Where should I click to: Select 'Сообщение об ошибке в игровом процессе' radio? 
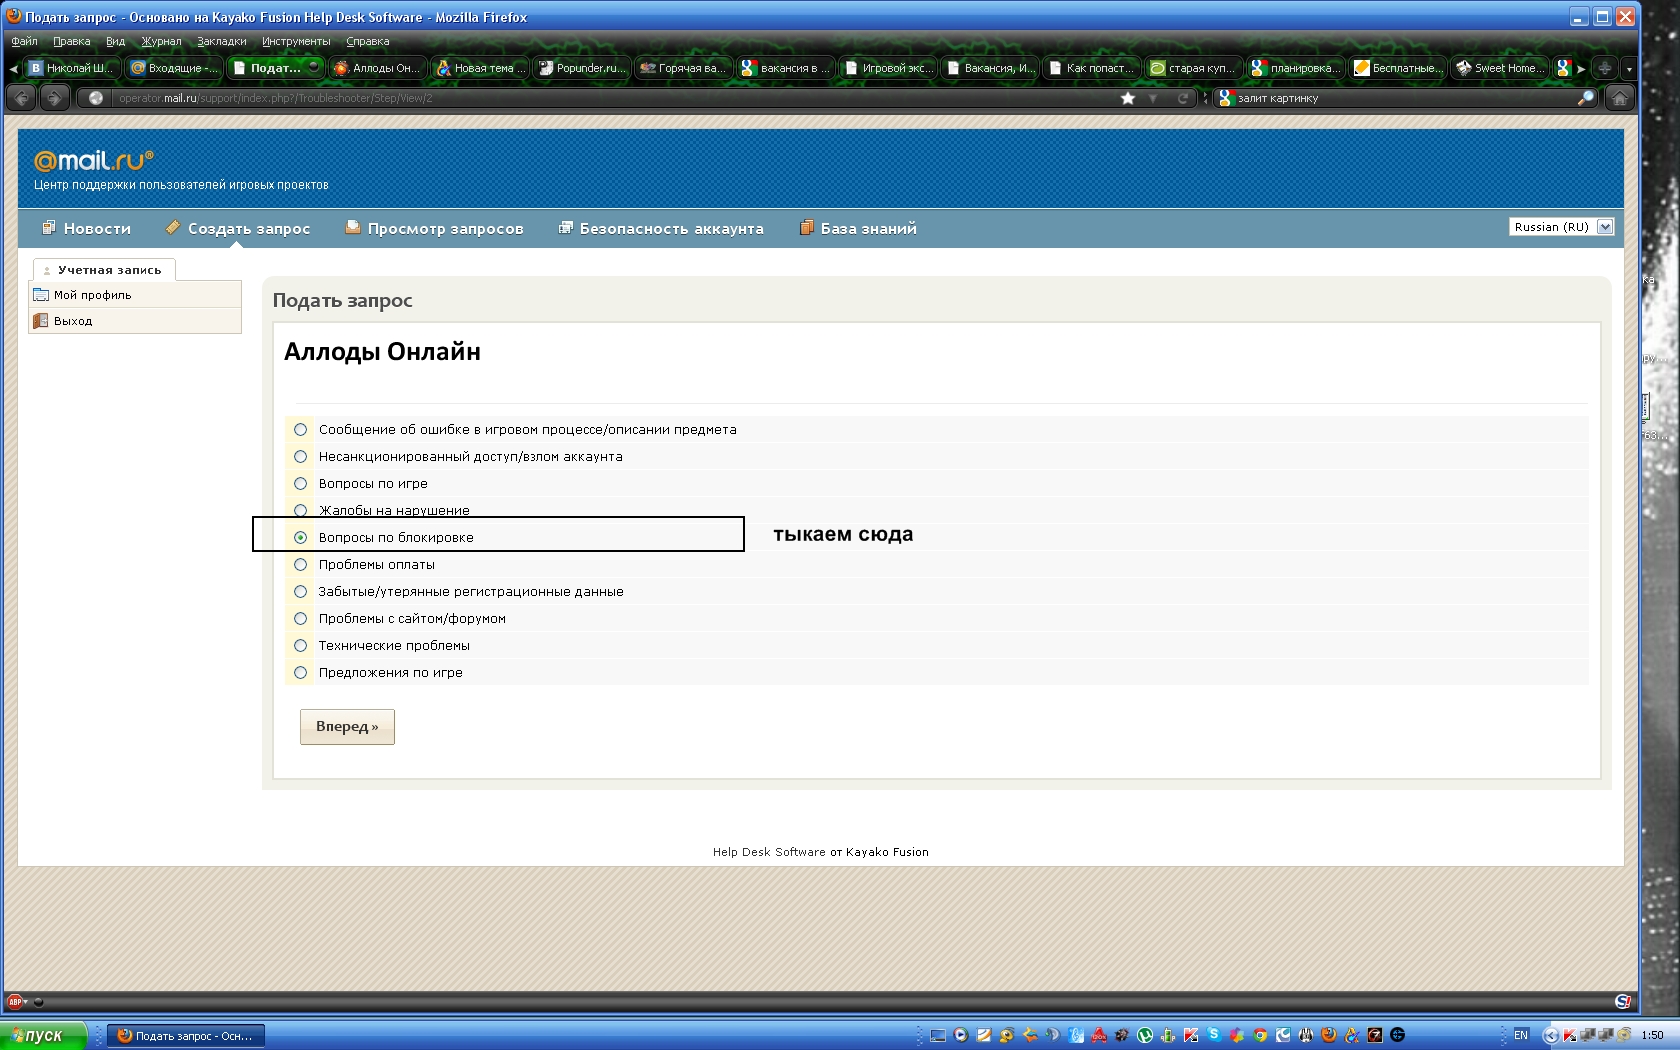(300, 429)
